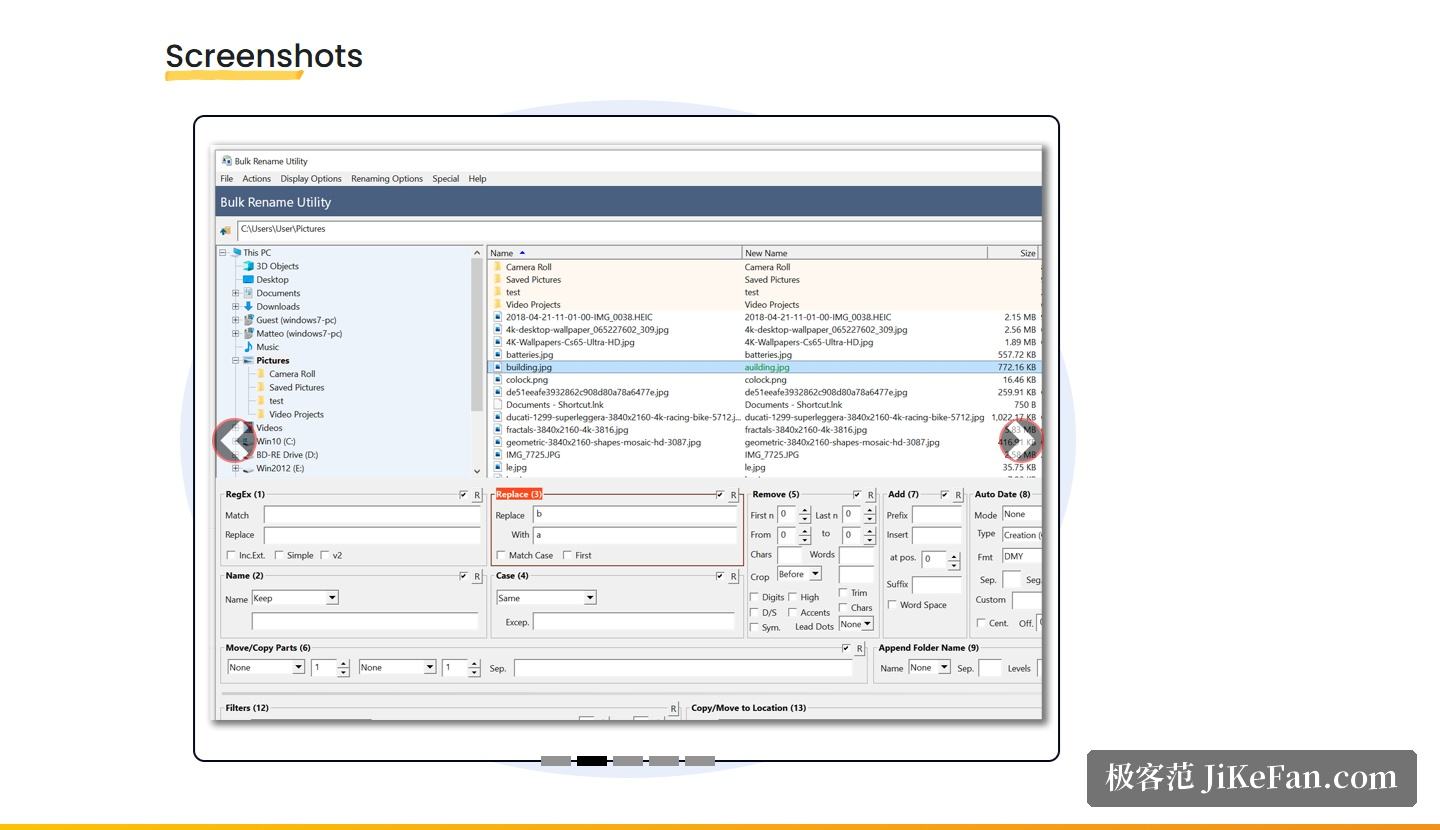Click the 3D Objects cube icon
The height and width of the screenshot is (830, 1440).
(x=248, y=266)
